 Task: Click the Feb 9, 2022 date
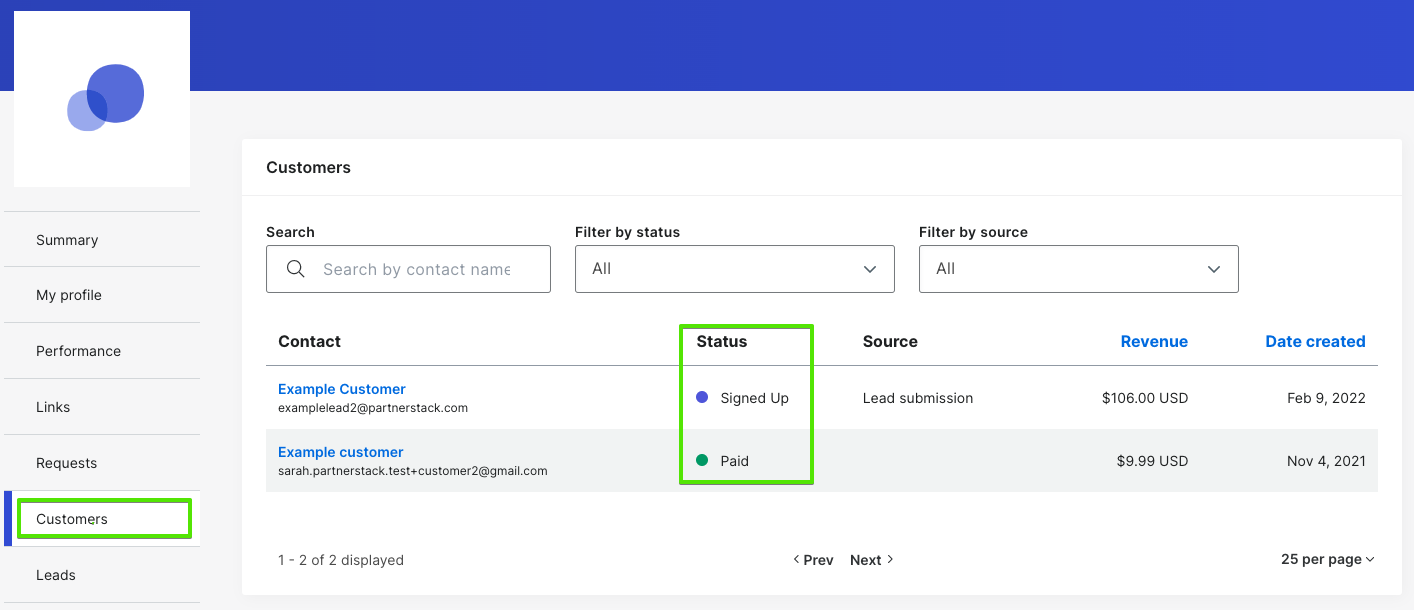(x=1326, y=398)
